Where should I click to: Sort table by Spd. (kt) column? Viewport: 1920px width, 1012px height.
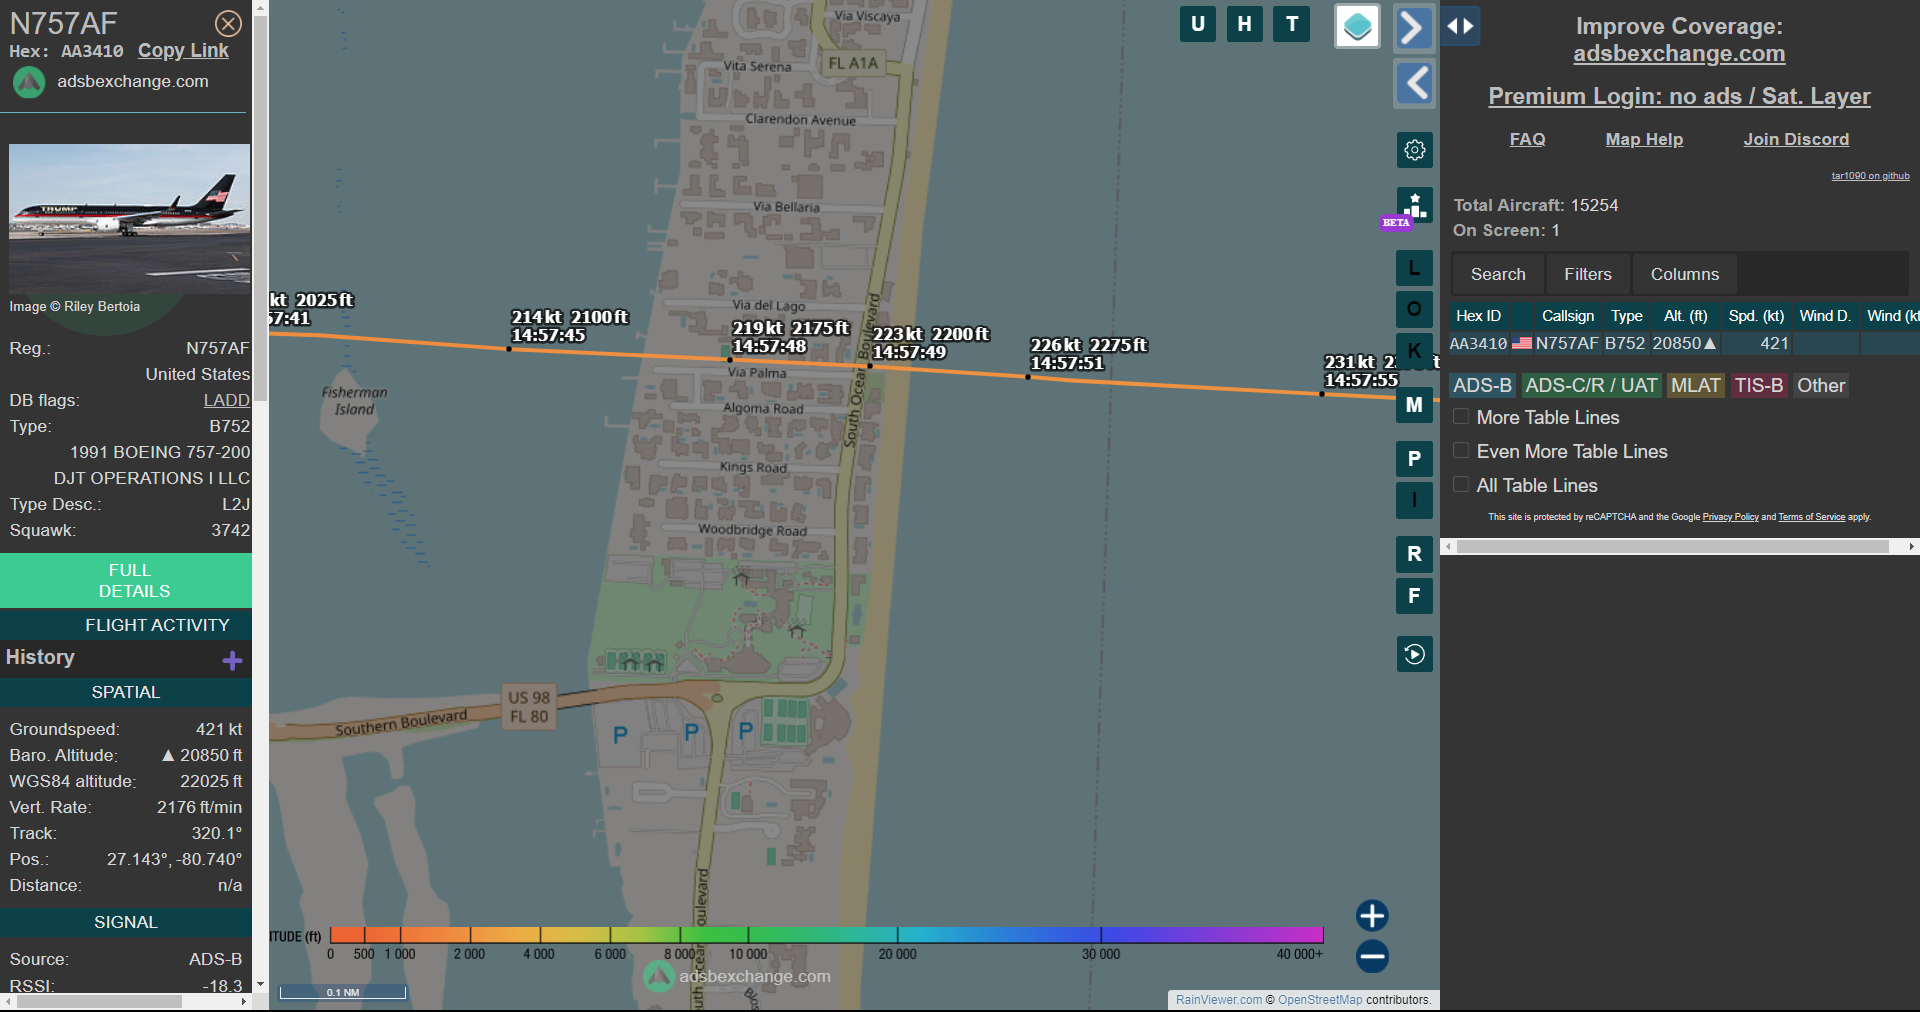point(1756,316)
